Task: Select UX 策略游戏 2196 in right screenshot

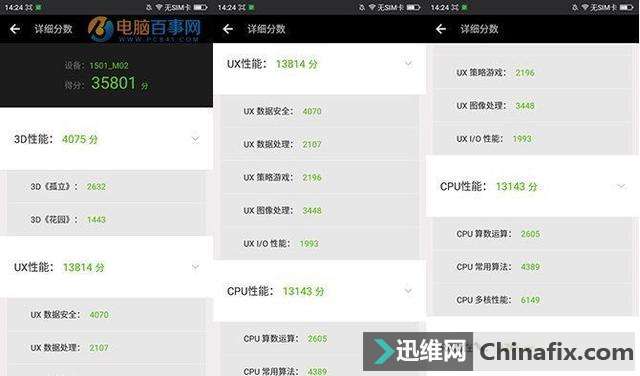Action: tap(533, 73)
